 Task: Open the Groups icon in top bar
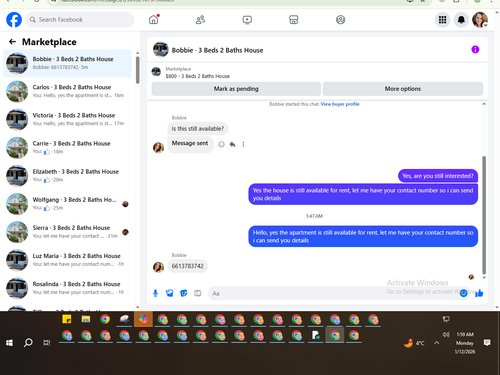(x=340, y=20)
